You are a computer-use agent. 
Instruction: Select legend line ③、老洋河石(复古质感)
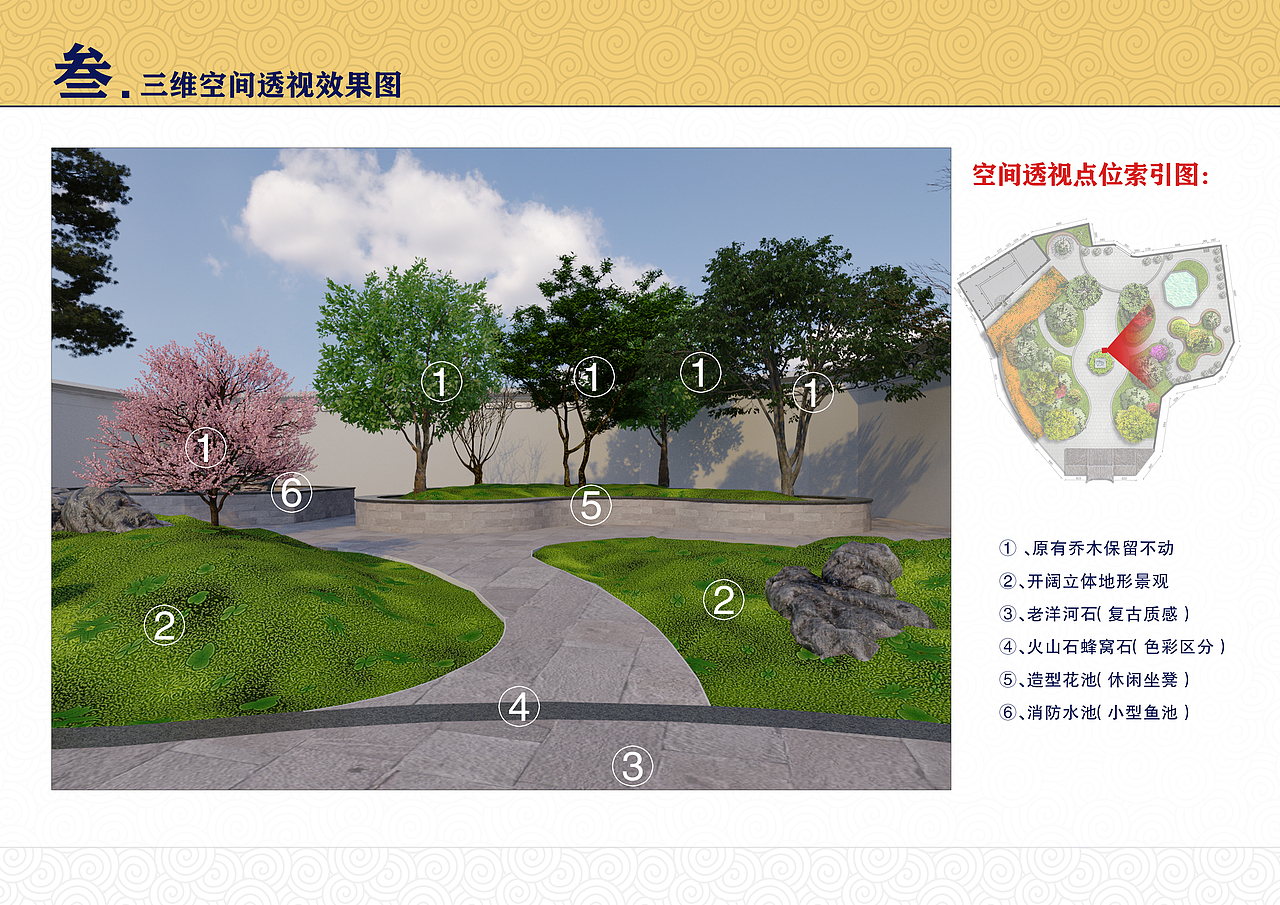[x=1095, y=614]
